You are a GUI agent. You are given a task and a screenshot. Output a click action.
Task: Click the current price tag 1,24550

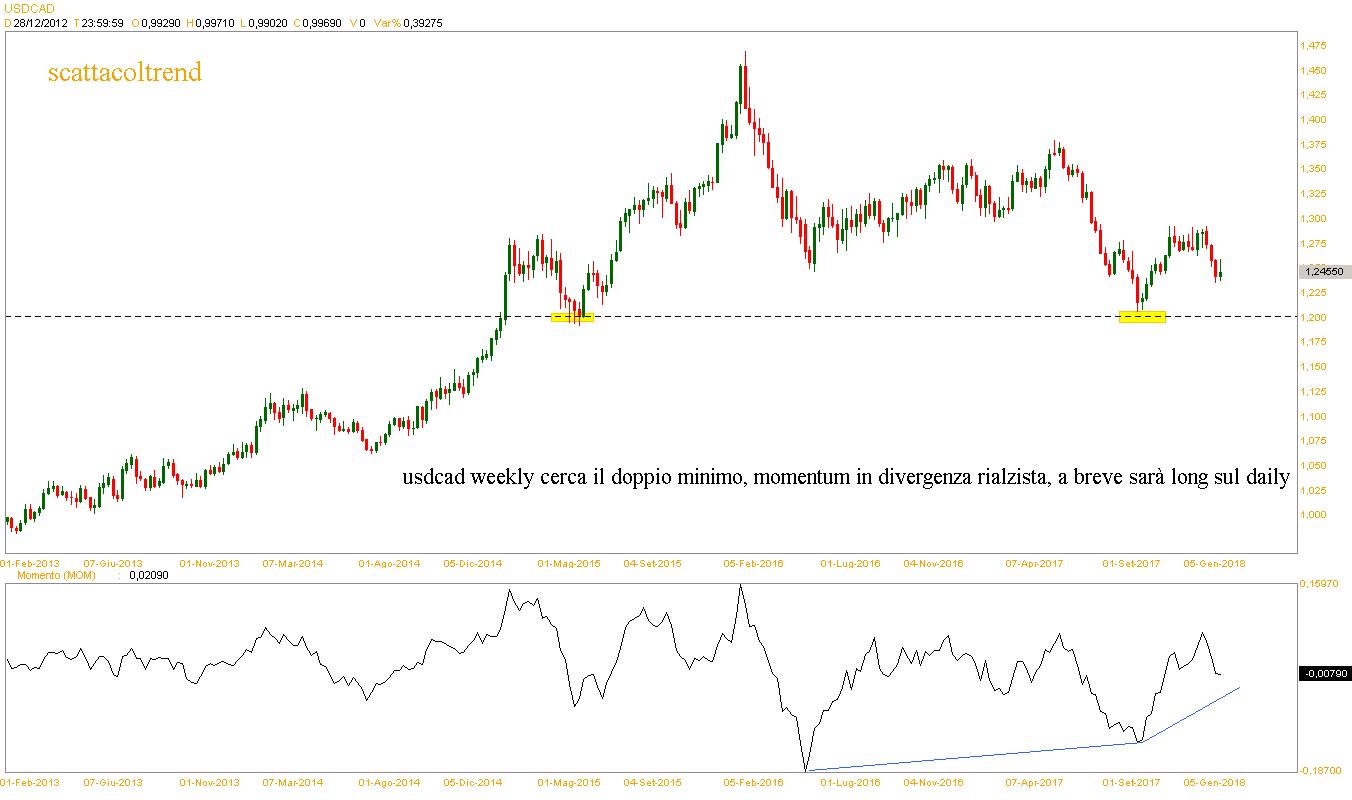[x=1325, y=271]
